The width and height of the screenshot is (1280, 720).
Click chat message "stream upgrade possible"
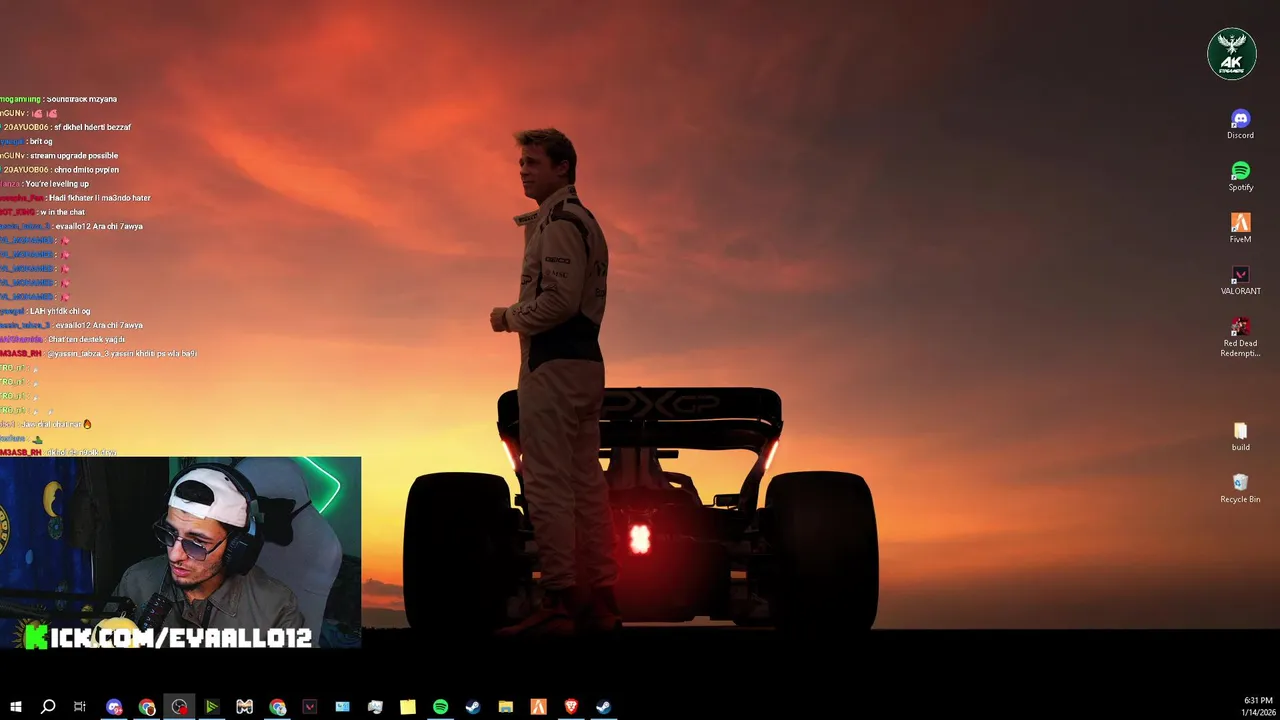pos(74,155)
